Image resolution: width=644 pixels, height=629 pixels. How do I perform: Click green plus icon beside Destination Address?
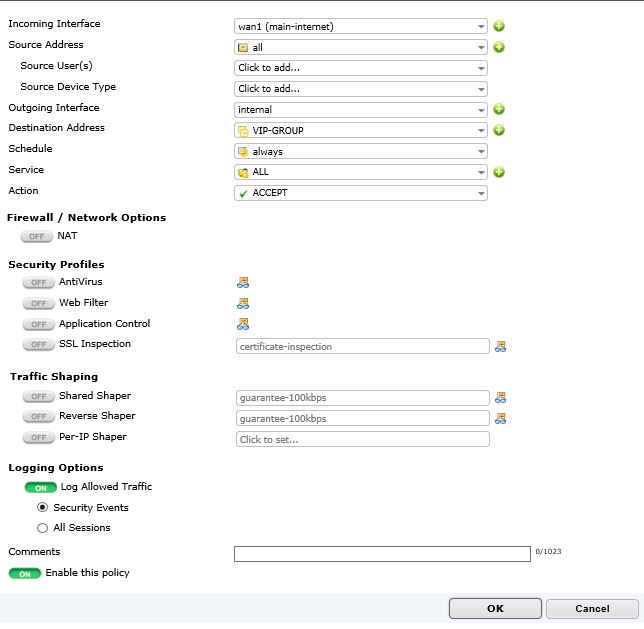pyautogui.click(x=499, y=130)
